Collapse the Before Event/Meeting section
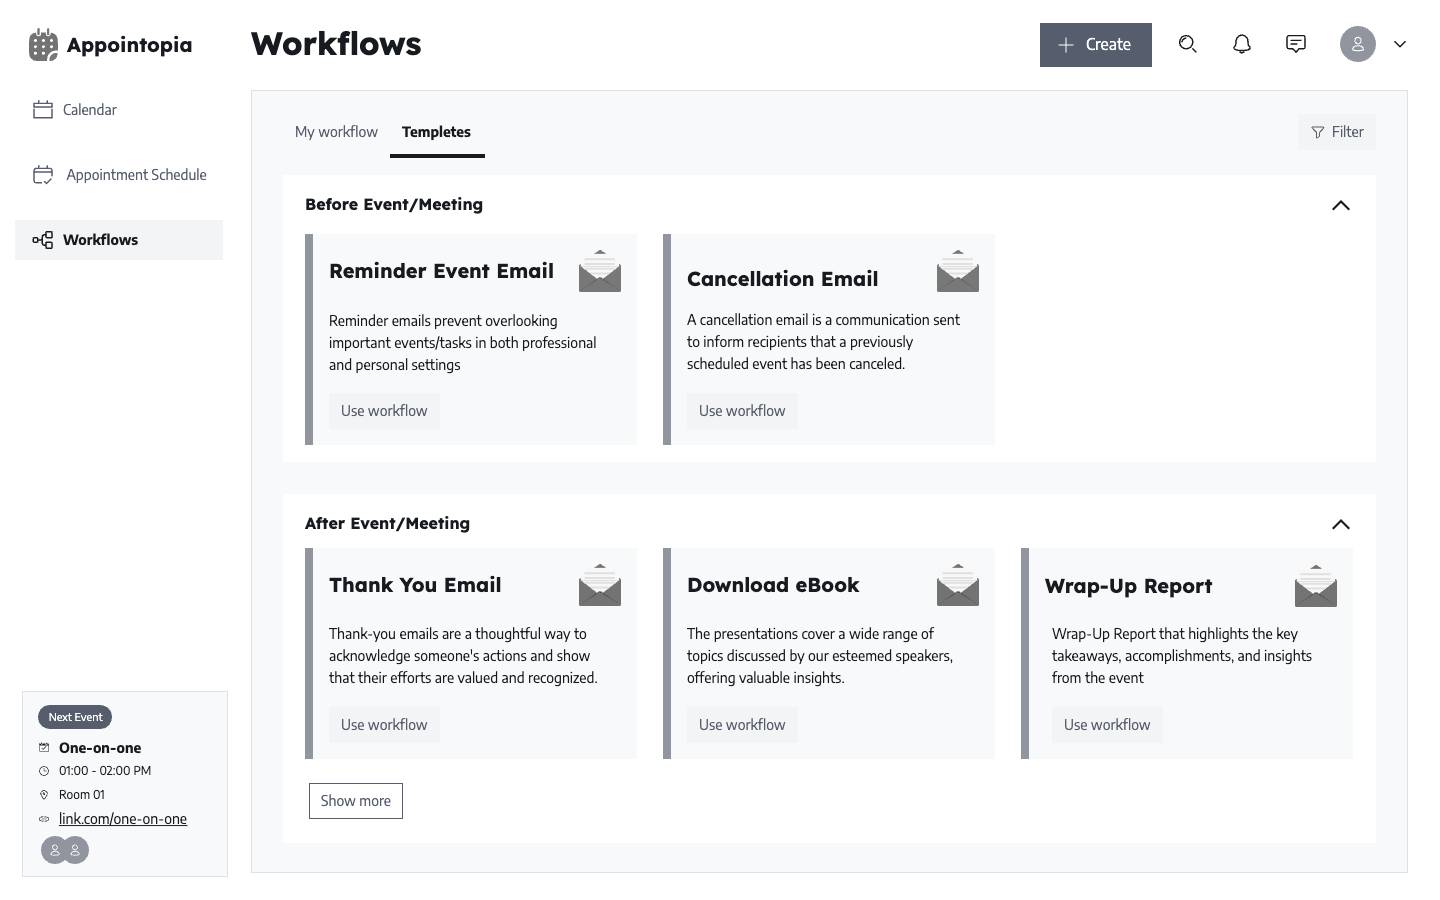Screen dimensions: 1440x900 [x=1340, y=205]
